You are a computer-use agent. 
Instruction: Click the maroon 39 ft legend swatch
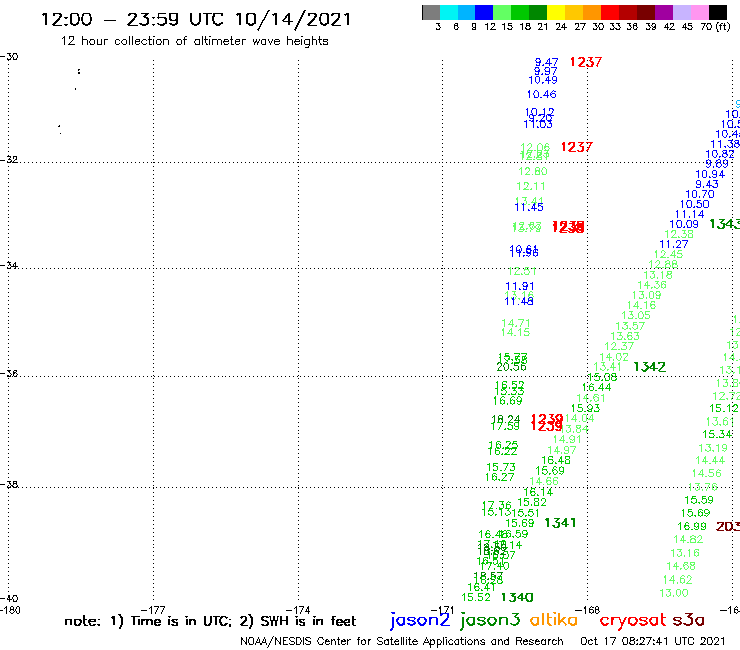tap(646, 12)
